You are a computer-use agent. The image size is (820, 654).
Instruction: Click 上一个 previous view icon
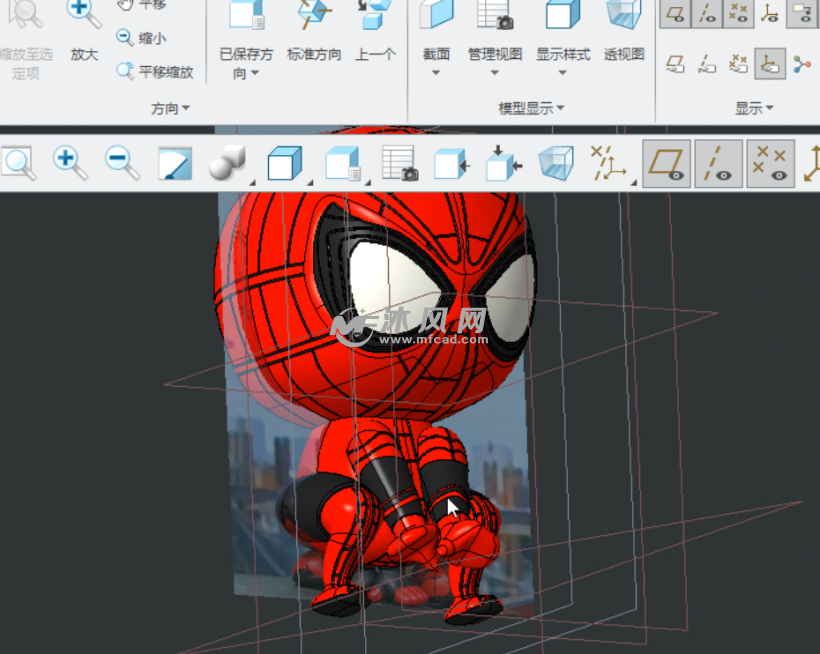374,15
